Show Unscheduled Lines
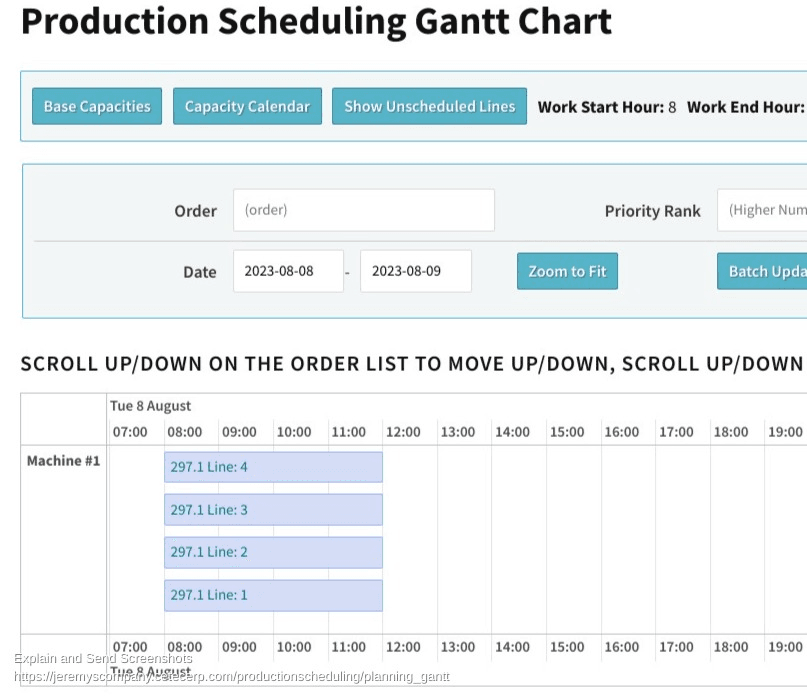 (x=429, y=107)
